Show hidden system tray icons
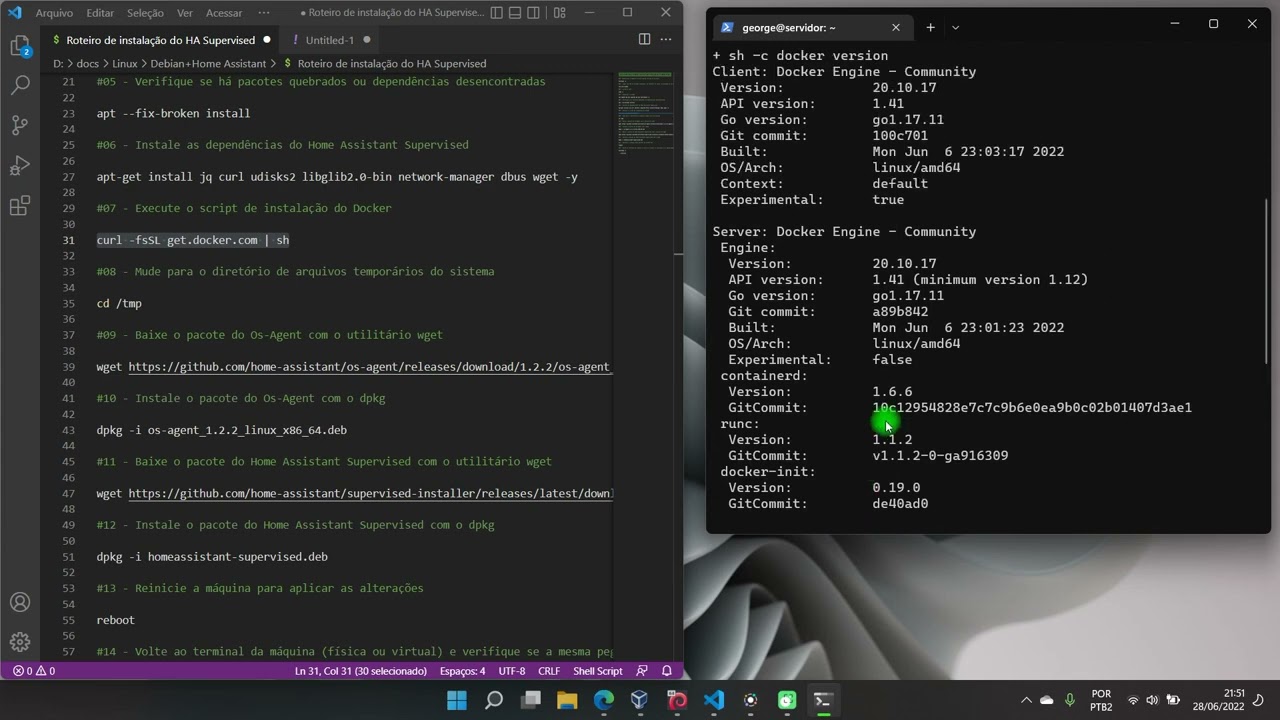Screen dimensions: 1280x720 (1026, 700)
